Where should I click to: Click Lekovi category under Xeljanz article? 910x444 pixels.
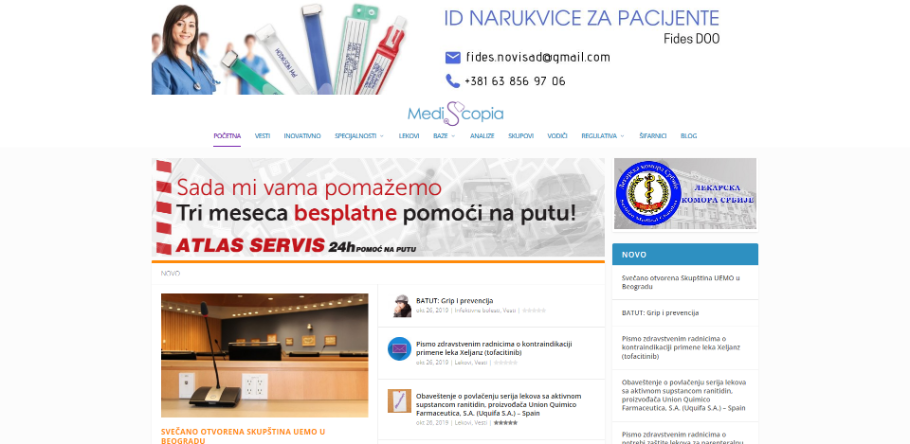pos(463,362)
